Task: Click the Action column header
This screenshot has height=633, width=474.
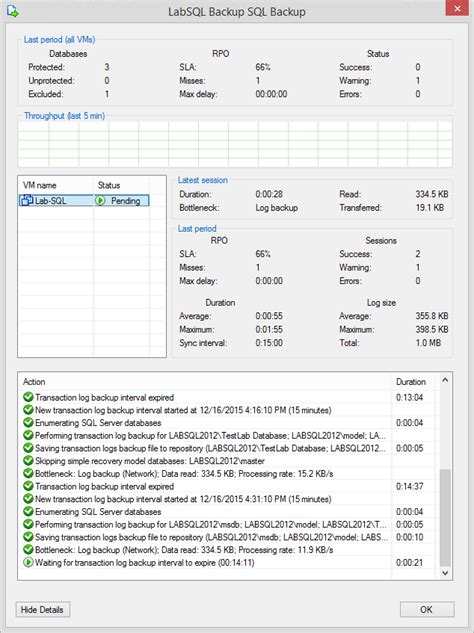Action: [34, 382]
